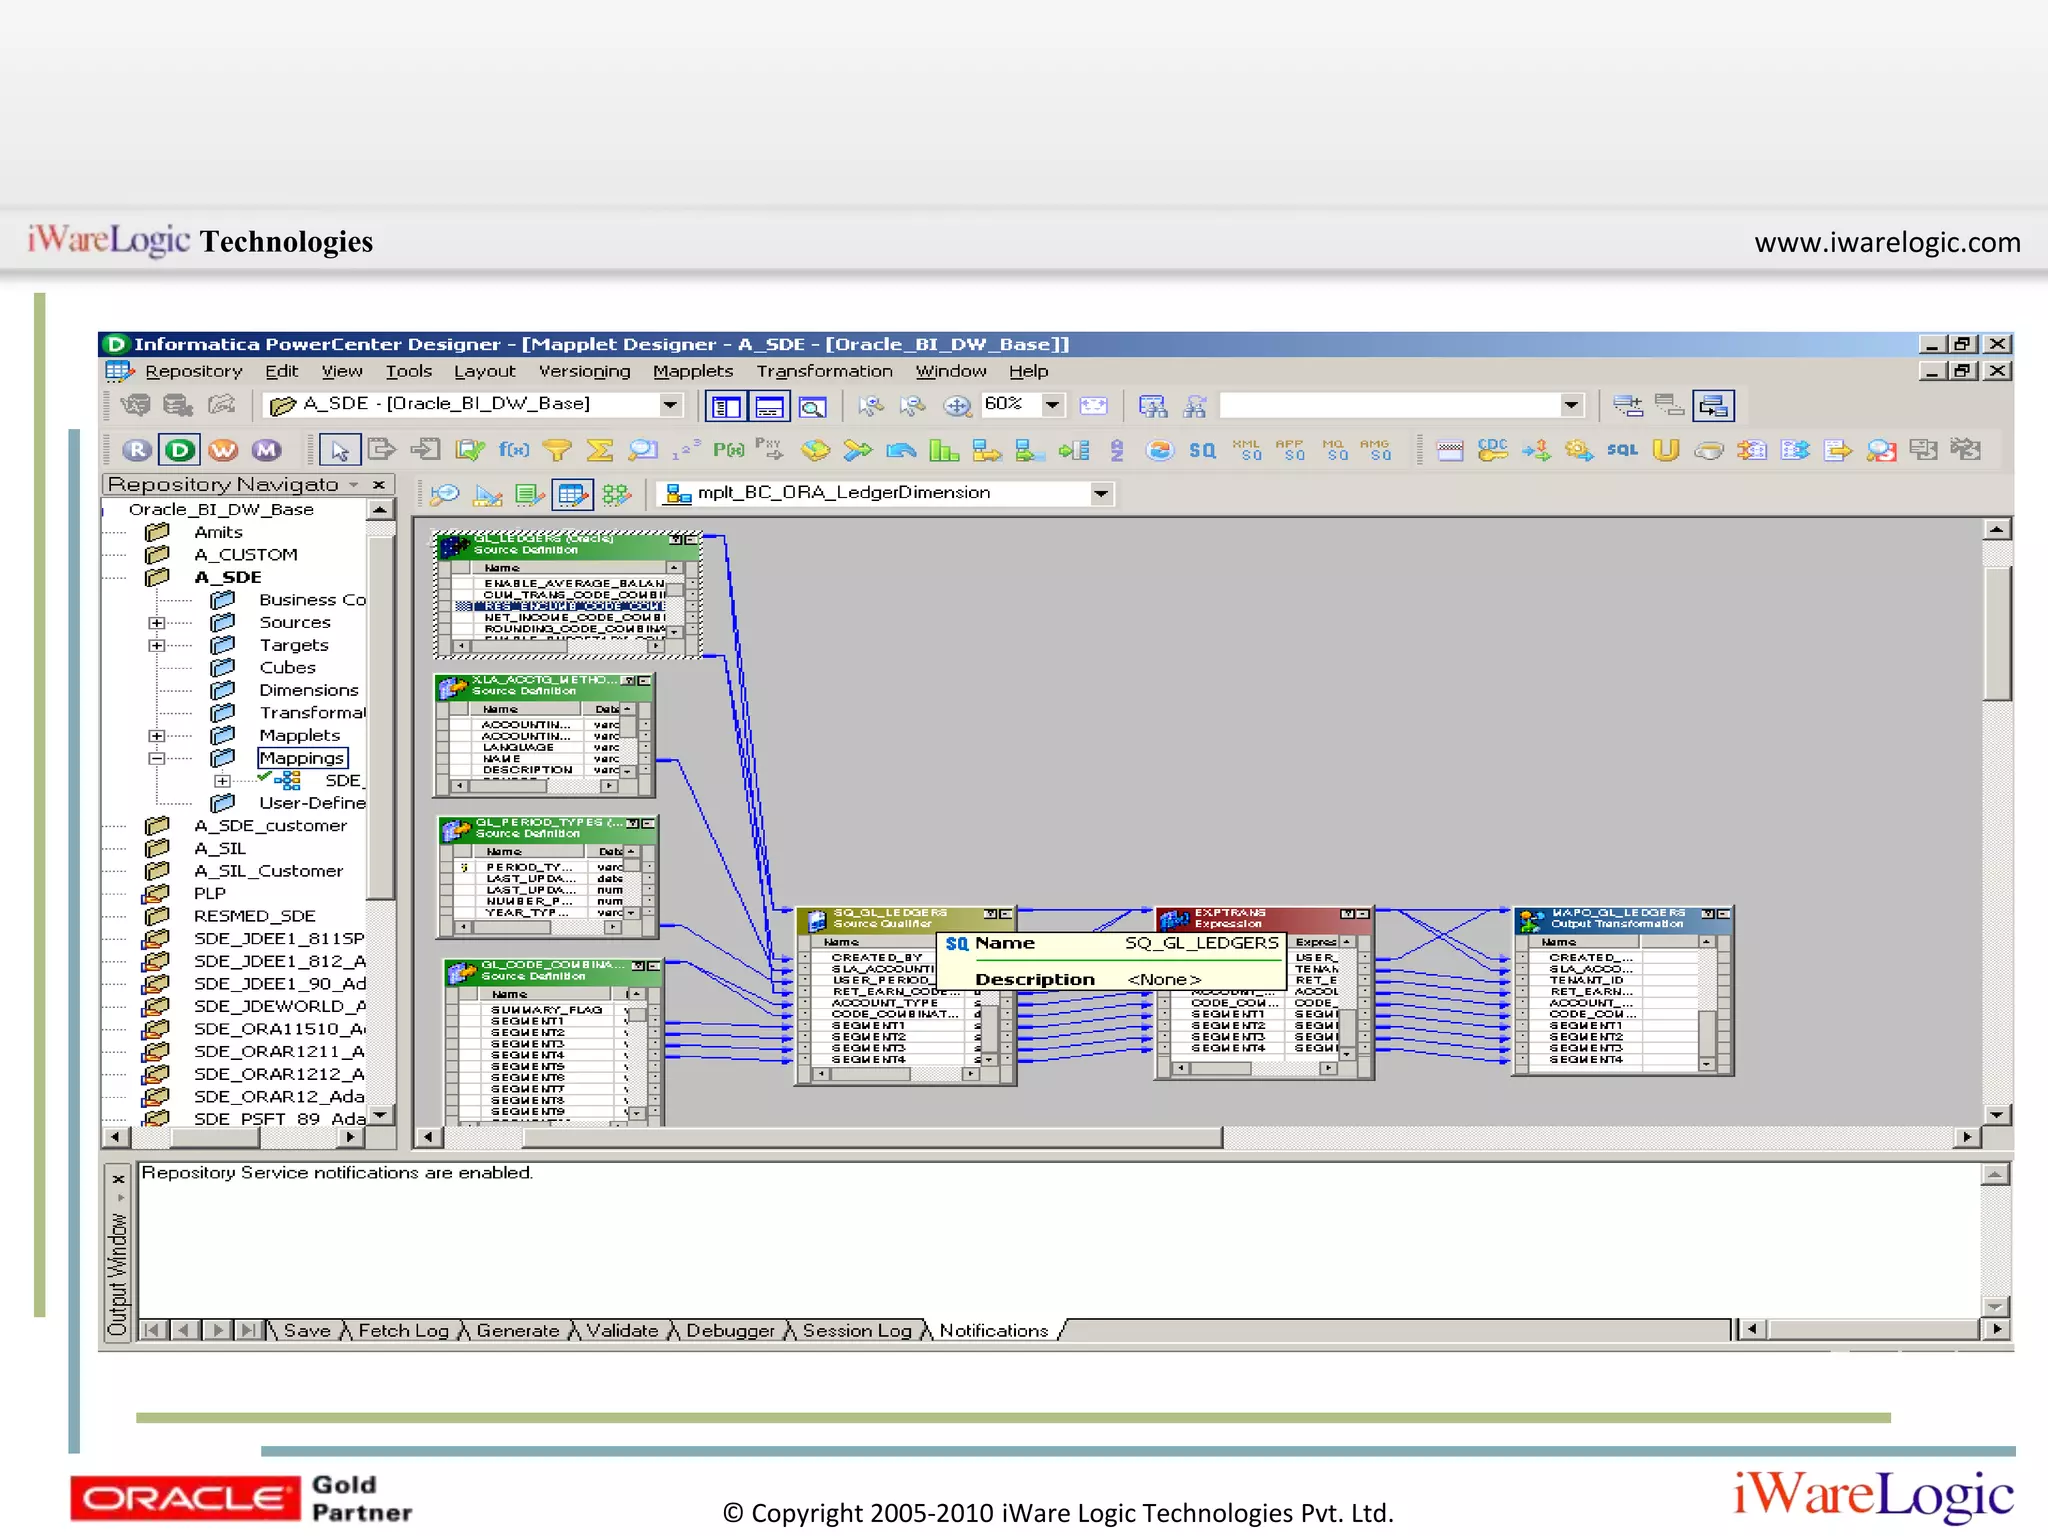The width and height of the screenshot is (2048, 1536).
Task: Click workspace vertical scrollbar down arrow
Action: click(x=1996, y=1115)
